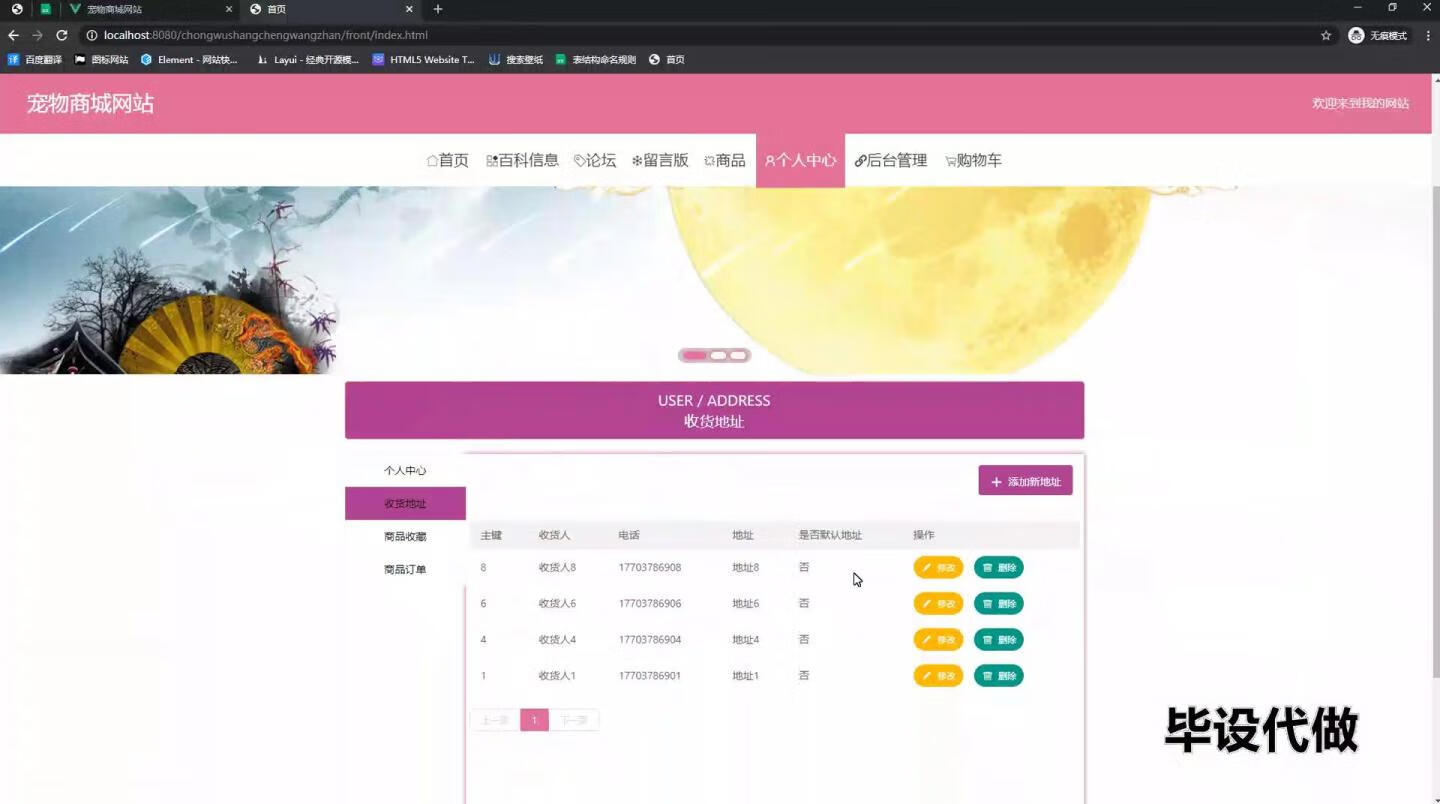Click the 宠物商城网站 site title

(90, 103)
